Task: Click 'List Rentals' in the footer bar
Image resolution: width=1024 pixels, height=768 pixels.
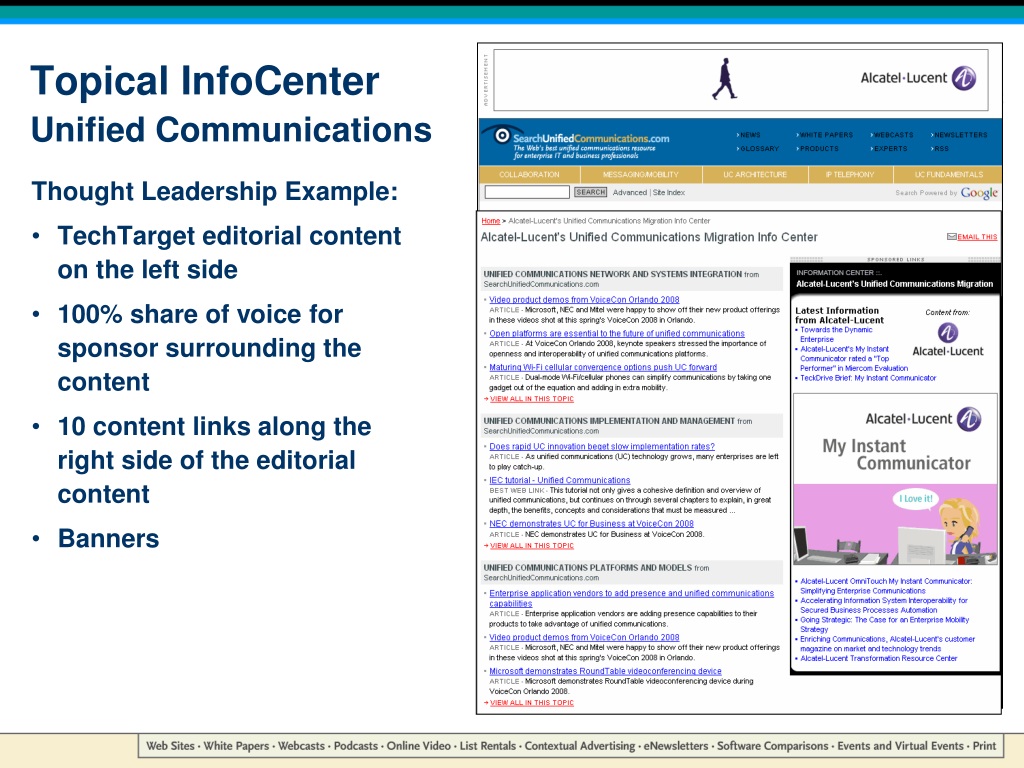Action: coord(488,746)
